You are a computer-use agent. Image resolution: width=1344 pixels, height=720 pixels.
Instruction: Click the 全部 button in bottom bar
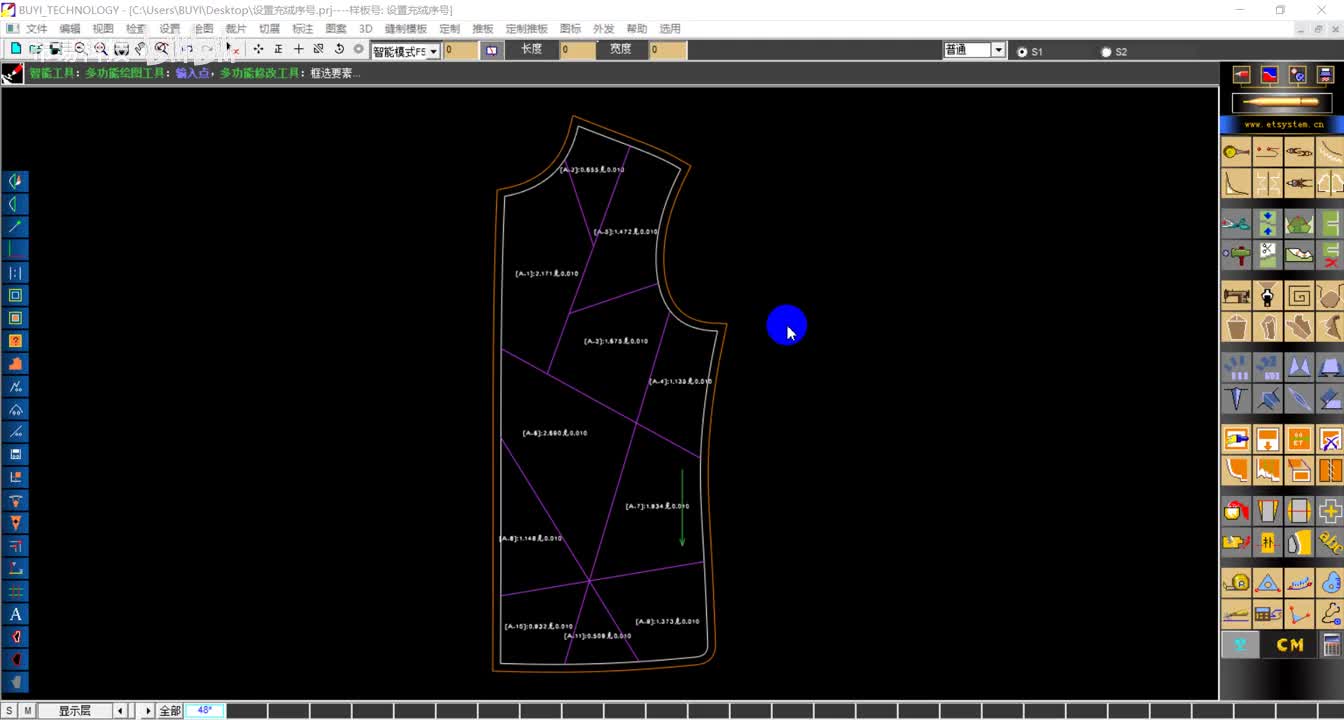click(x=170, y=711)
